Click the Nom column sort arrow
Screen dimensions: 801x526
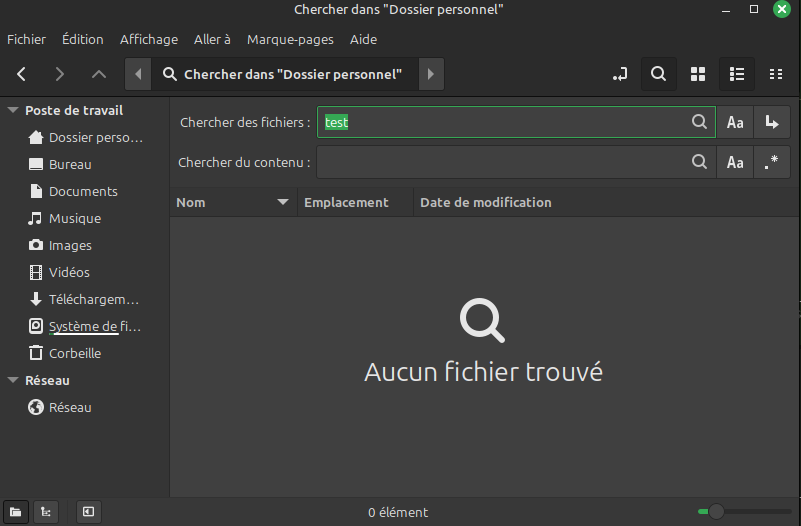[282, 203]
